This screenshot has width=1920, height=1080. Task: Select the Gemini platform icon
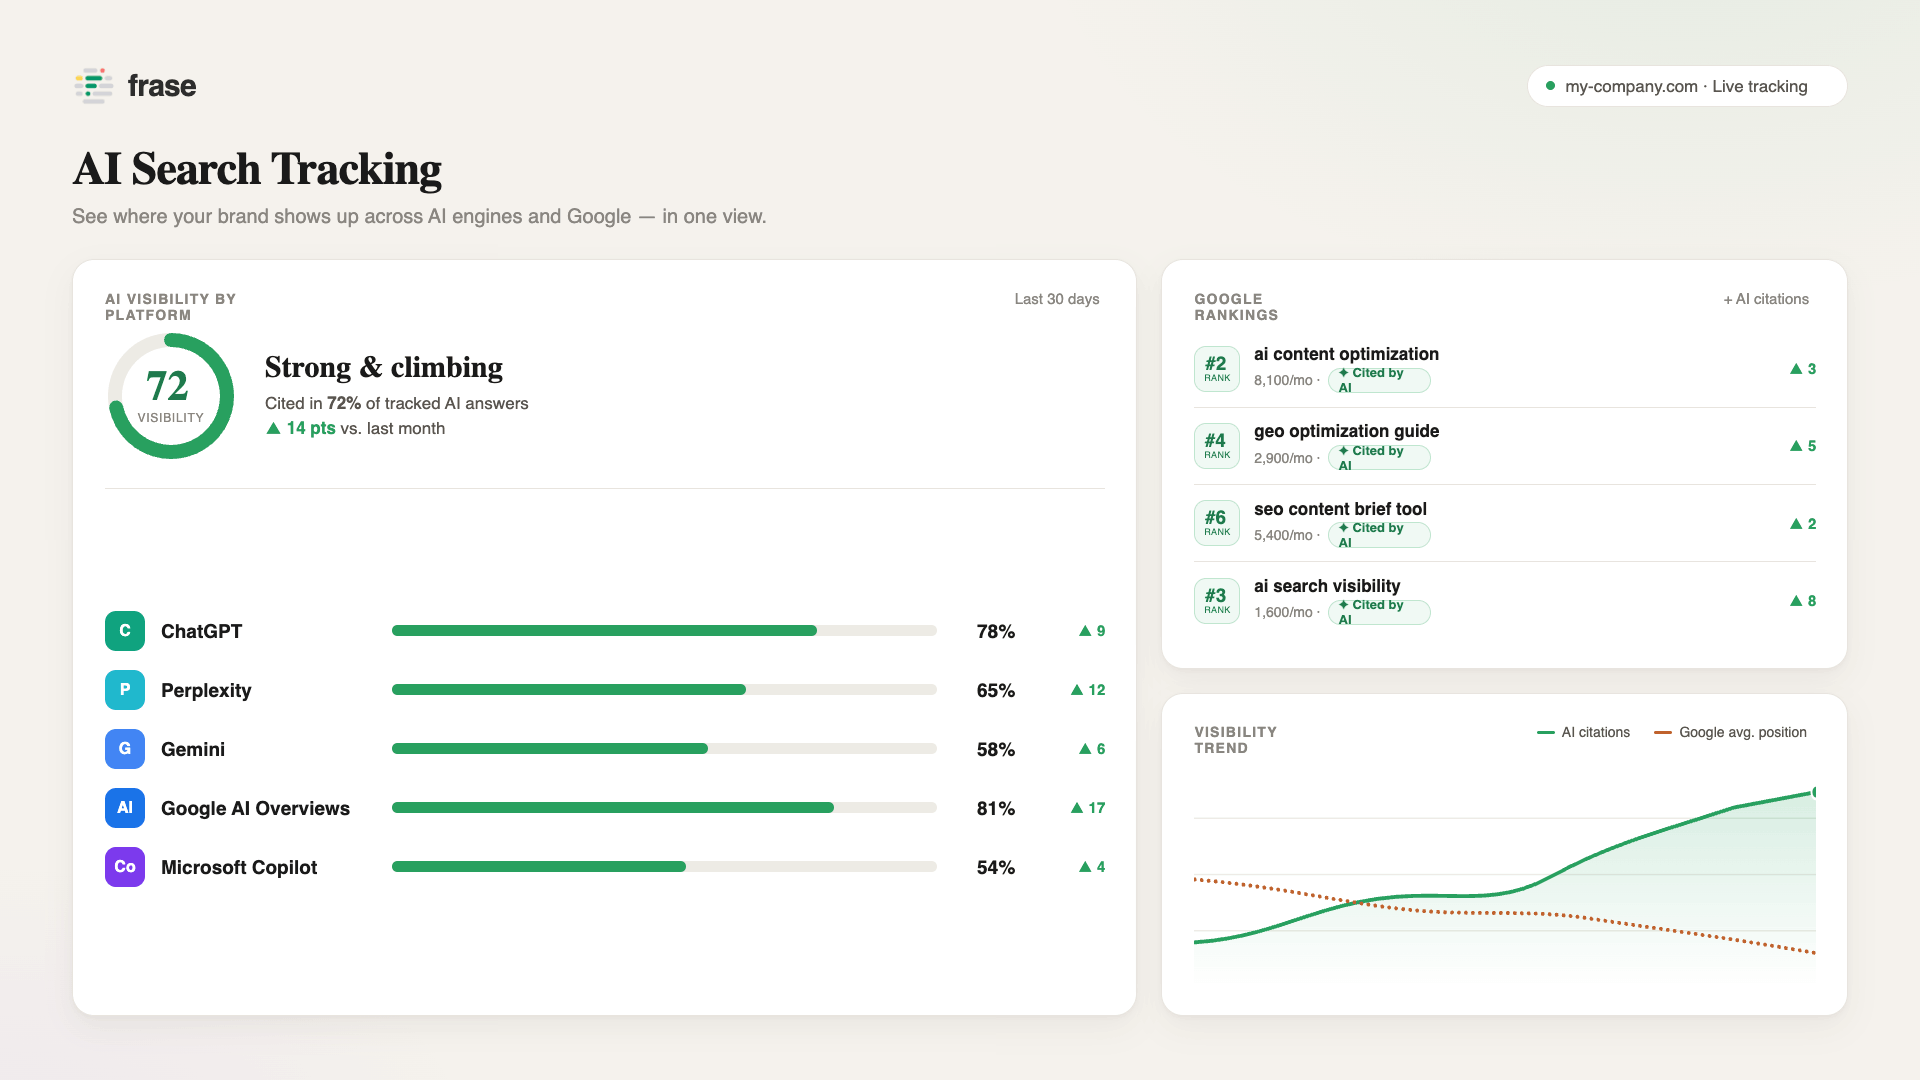[125, 749]
